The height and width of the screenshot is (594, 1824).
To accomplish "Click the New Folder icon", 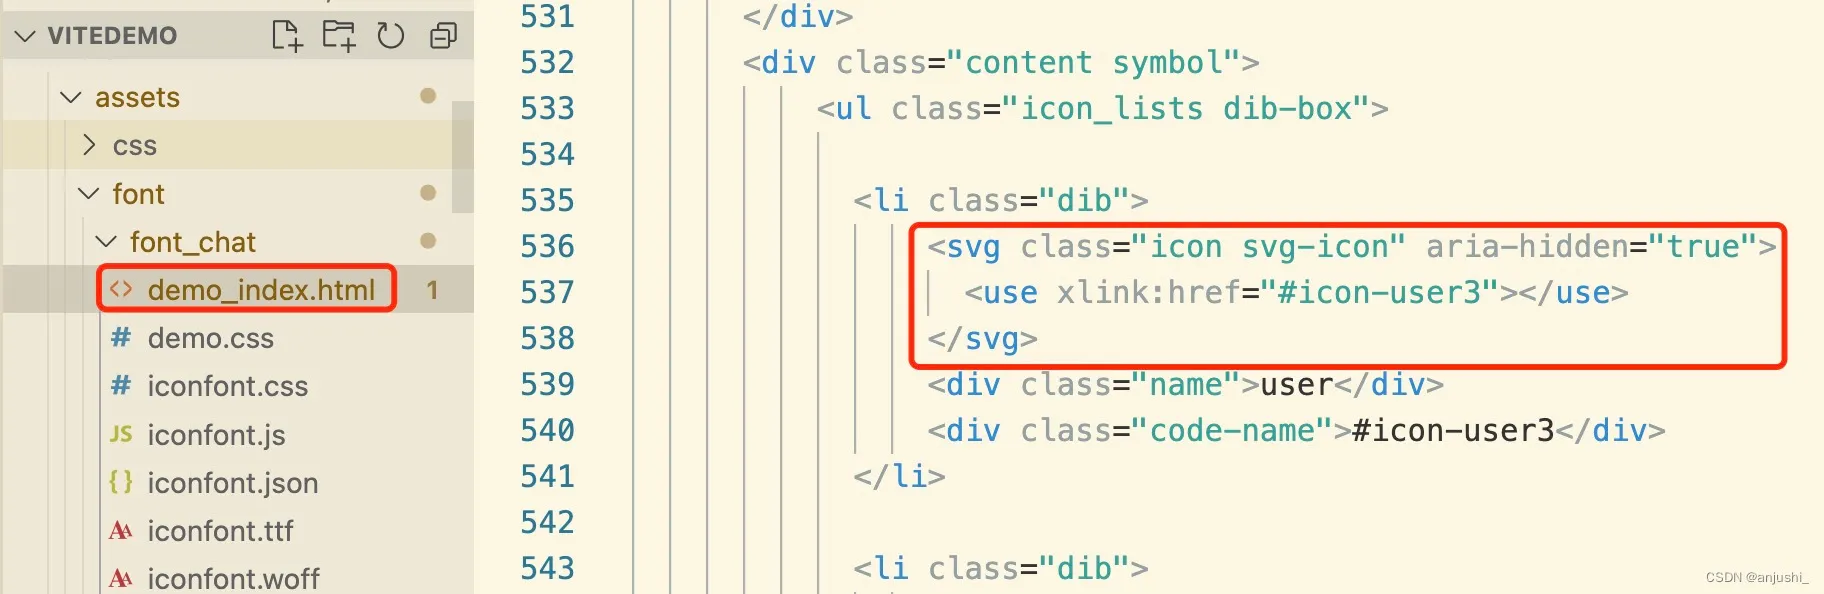I will (x=339, y=36).
